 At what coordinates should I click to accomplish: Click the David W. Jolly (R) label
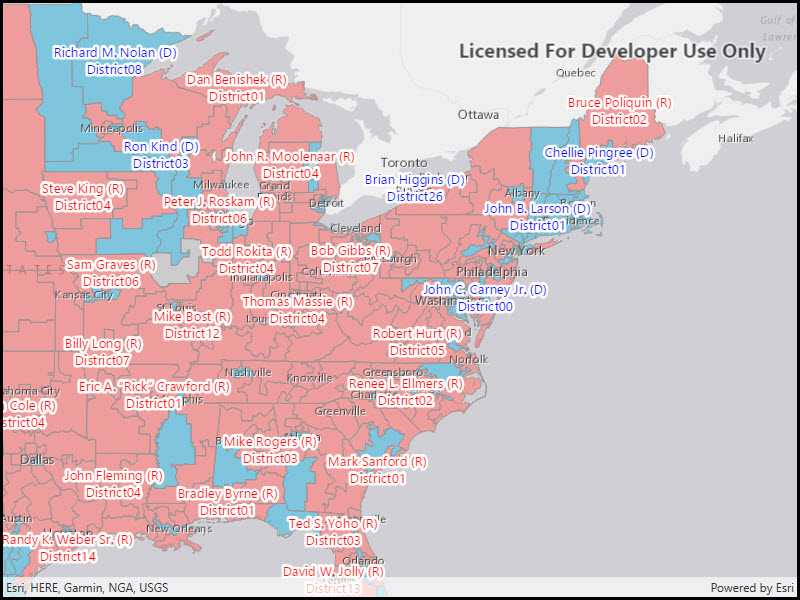tap(333, 570)
